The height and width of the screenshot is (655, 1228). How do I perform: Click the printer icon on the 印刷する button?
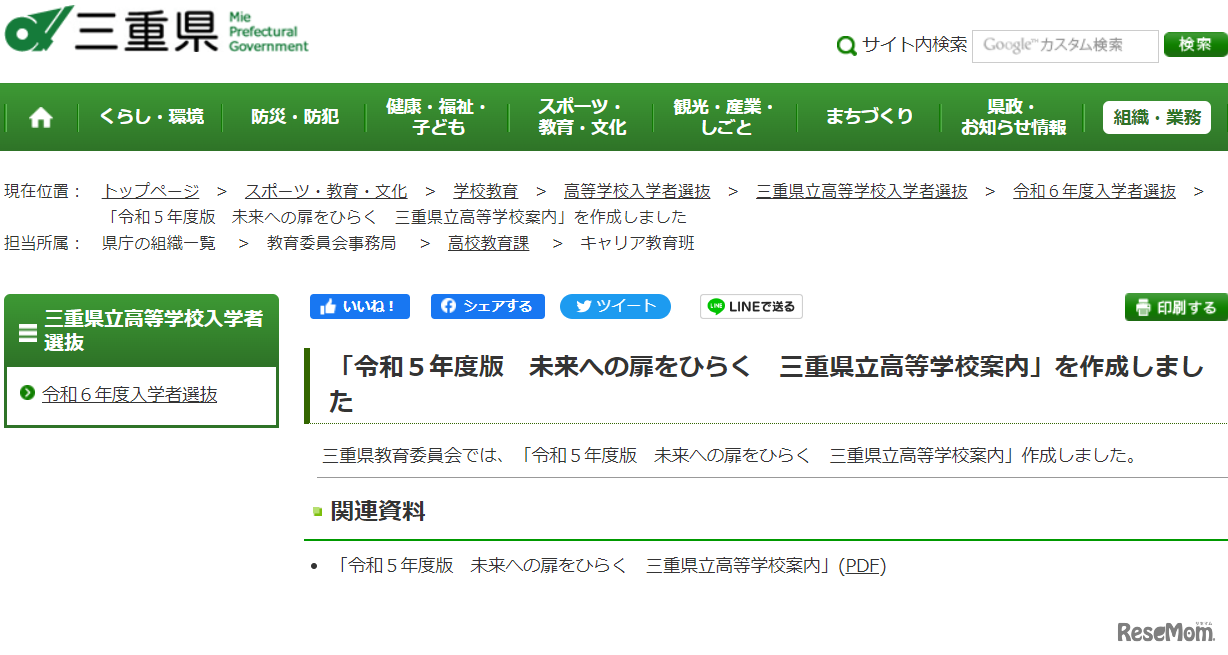[1142, 306]
